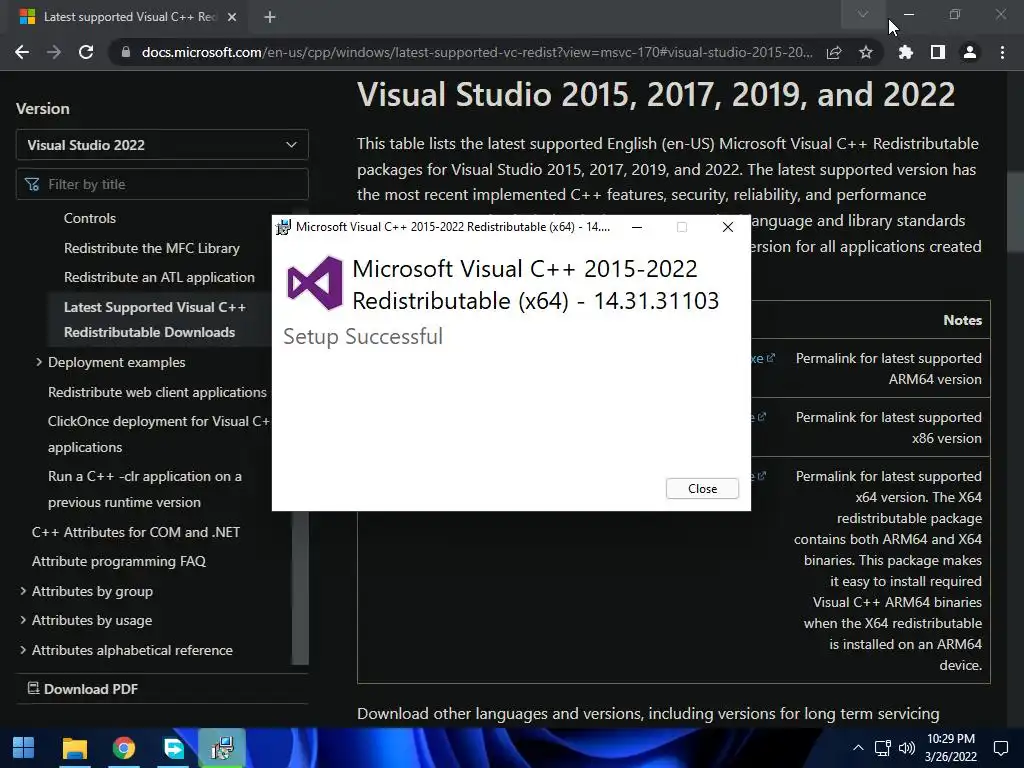
Task: Click the ARM64 download link by its external icon
Action: (771, 358)
